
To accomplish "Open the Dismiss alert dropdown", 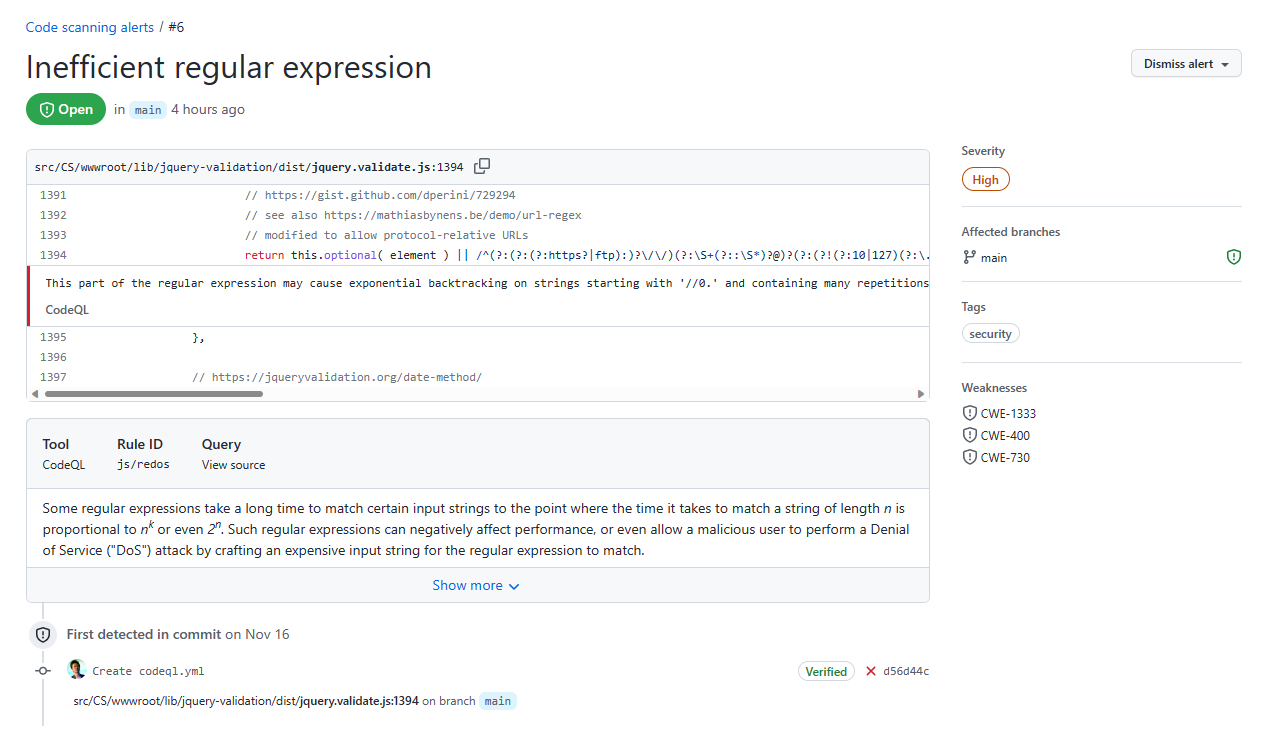I will coord(1185,62).
